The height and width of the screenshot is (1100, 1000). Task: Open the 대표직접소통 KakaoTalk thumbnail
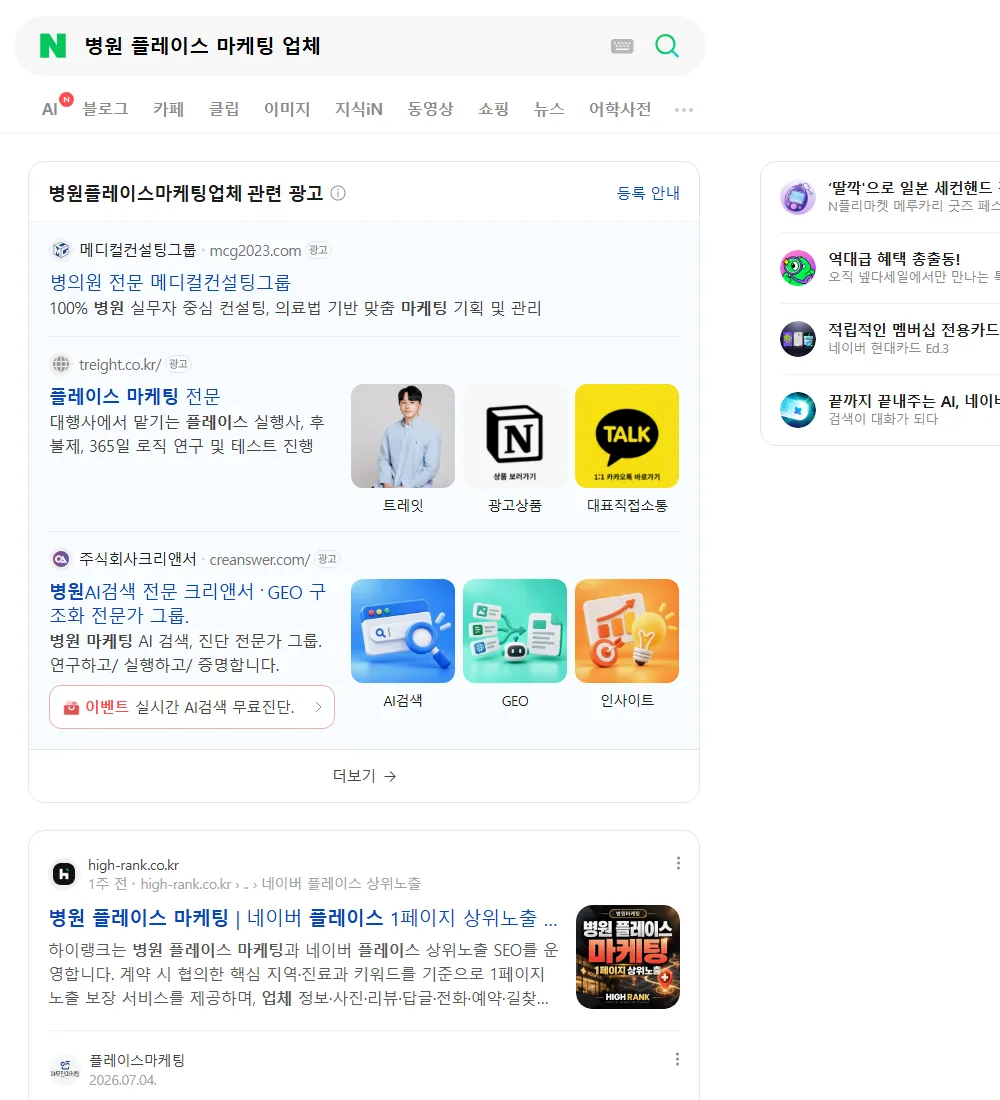[x=627, y=436]
